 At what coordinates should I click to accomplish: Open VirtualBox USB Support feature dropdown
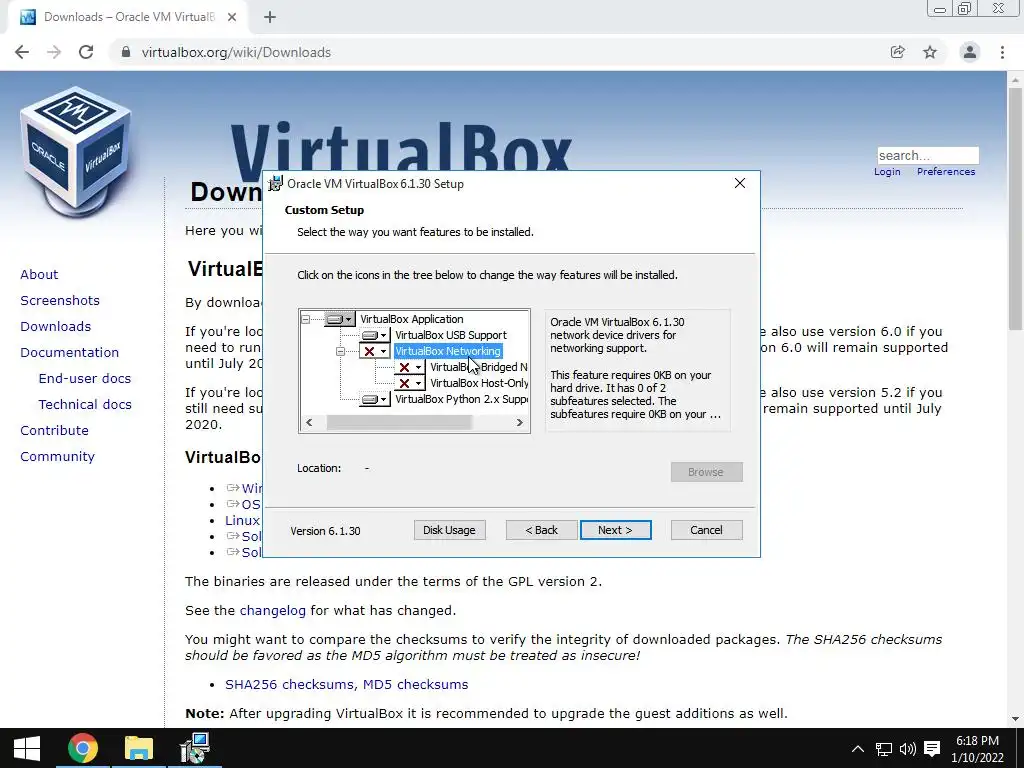point(375,335)
